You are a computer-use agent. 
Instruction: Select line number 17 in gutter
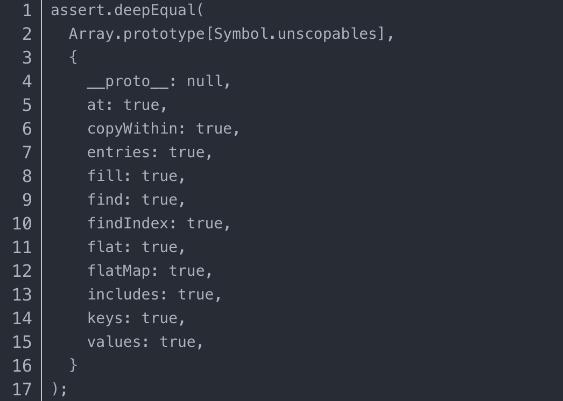[x=22, y=389]
